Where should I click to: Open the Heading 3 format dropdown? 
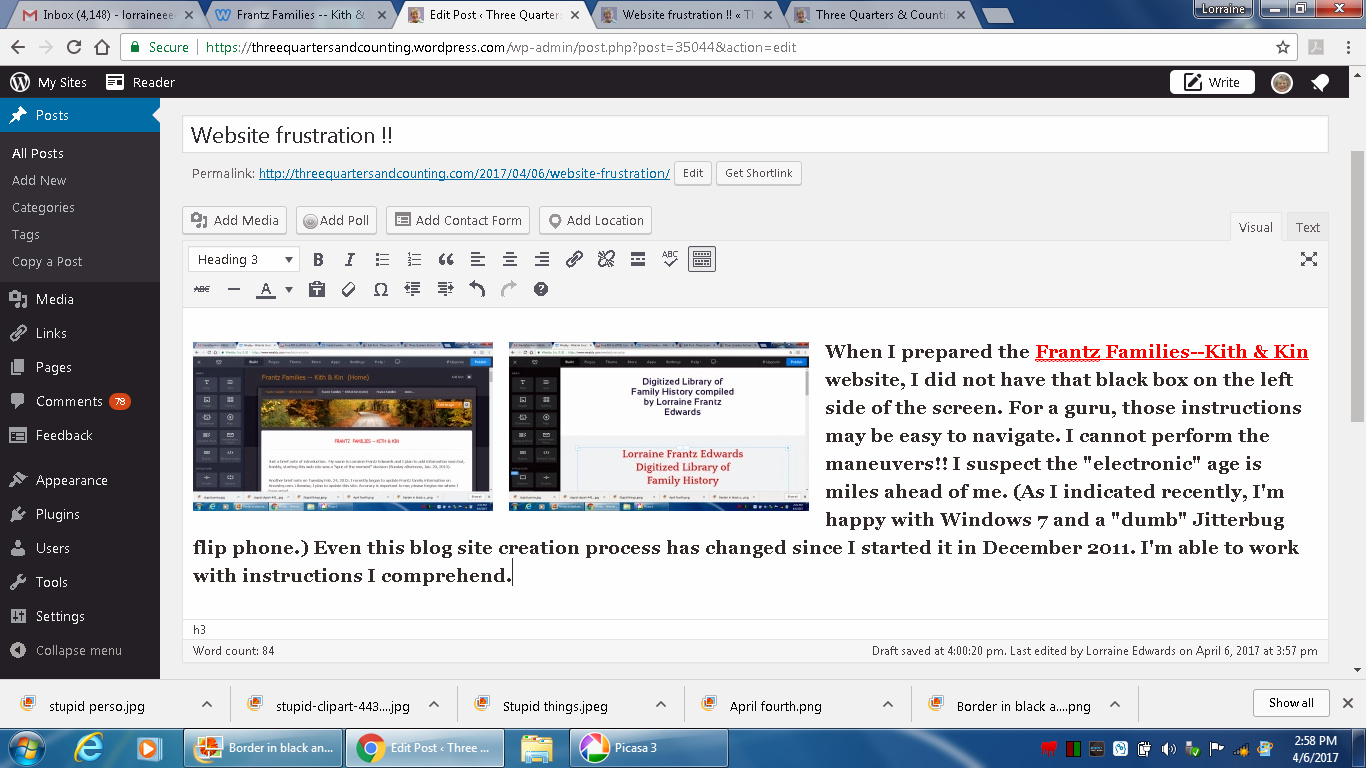coord(244,260)
